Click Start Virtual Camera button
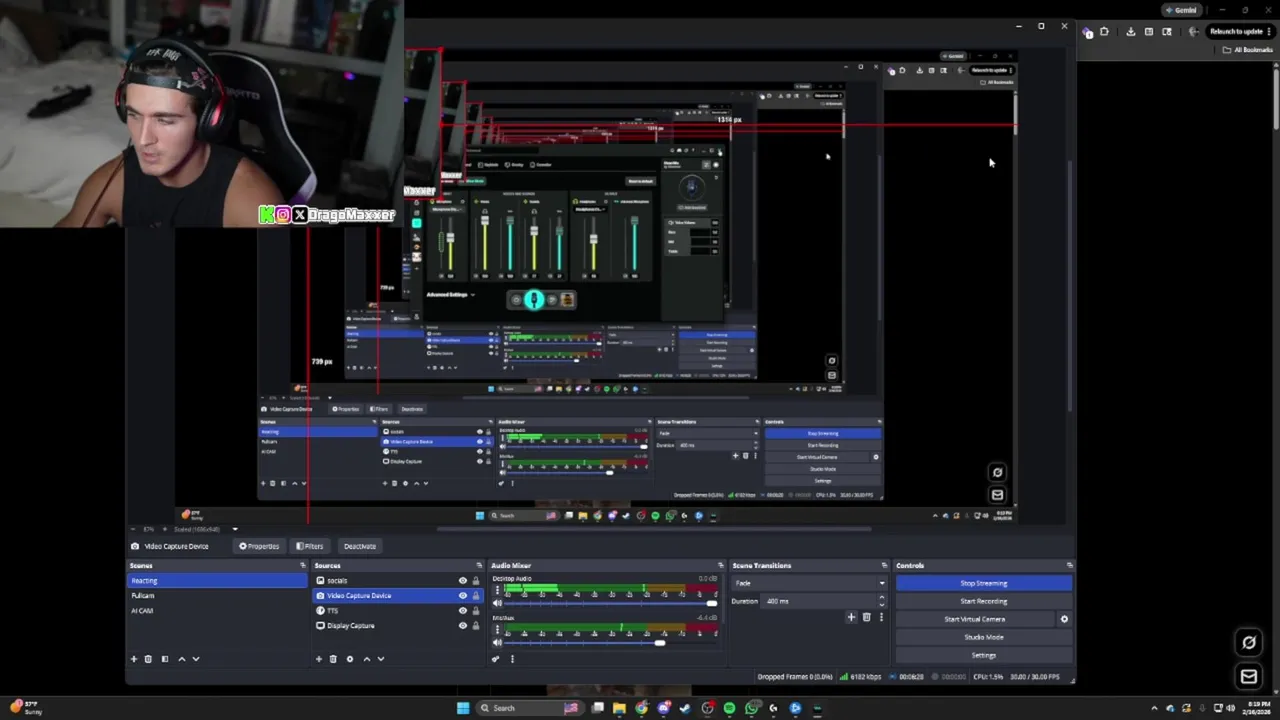This screenshot has width=1280, height=720. (975, 619)
